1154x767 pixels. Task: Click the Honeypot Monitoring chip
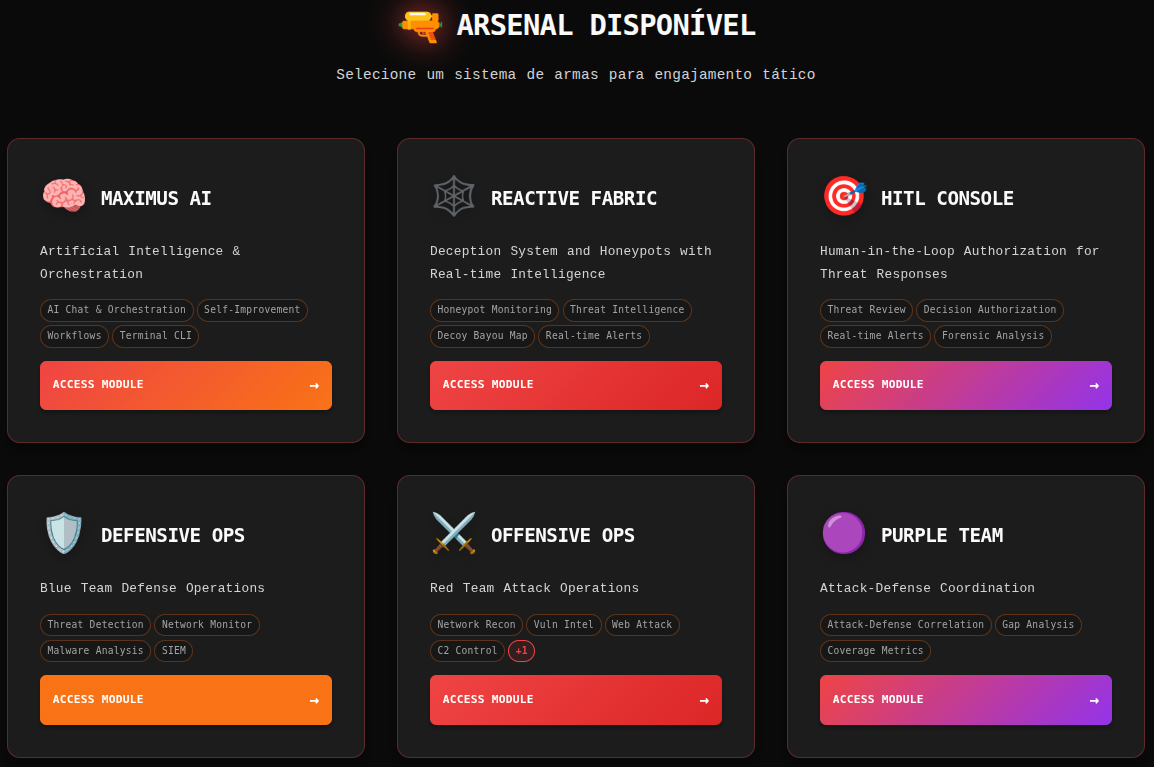494,310
